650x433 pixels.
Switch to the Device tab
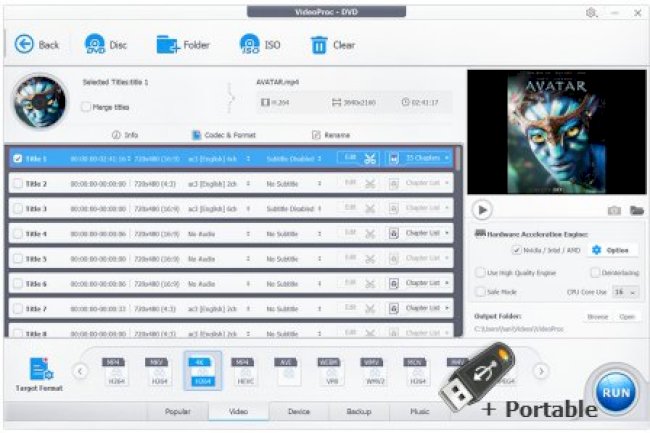pos(298,411)
